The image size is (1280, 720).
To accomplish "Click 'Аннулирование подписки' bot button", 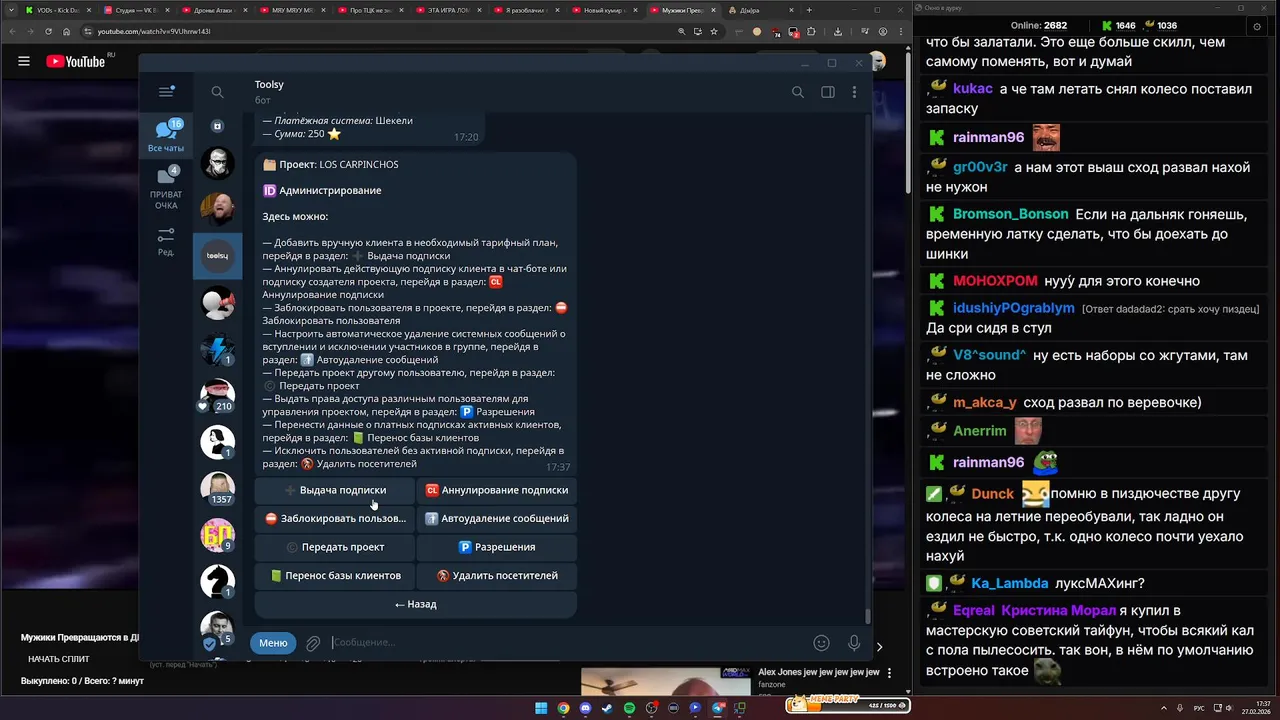I will coord(496,490).
